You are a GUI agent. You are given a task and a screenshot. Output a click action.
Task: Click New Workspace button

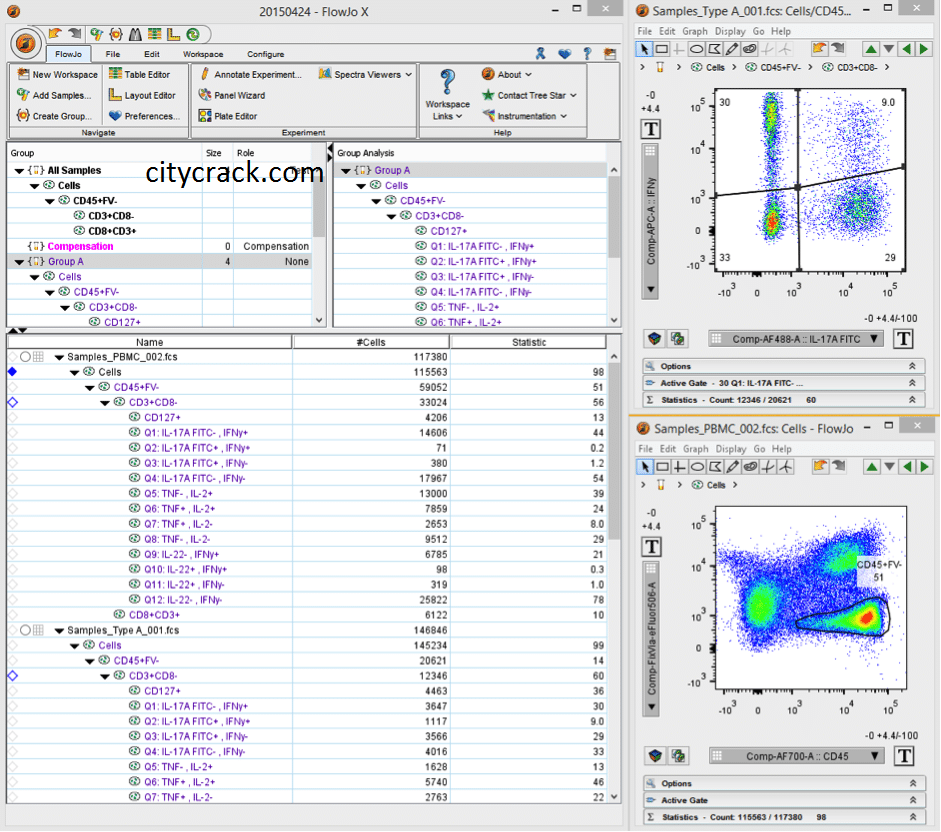click(x=58, y=74)
